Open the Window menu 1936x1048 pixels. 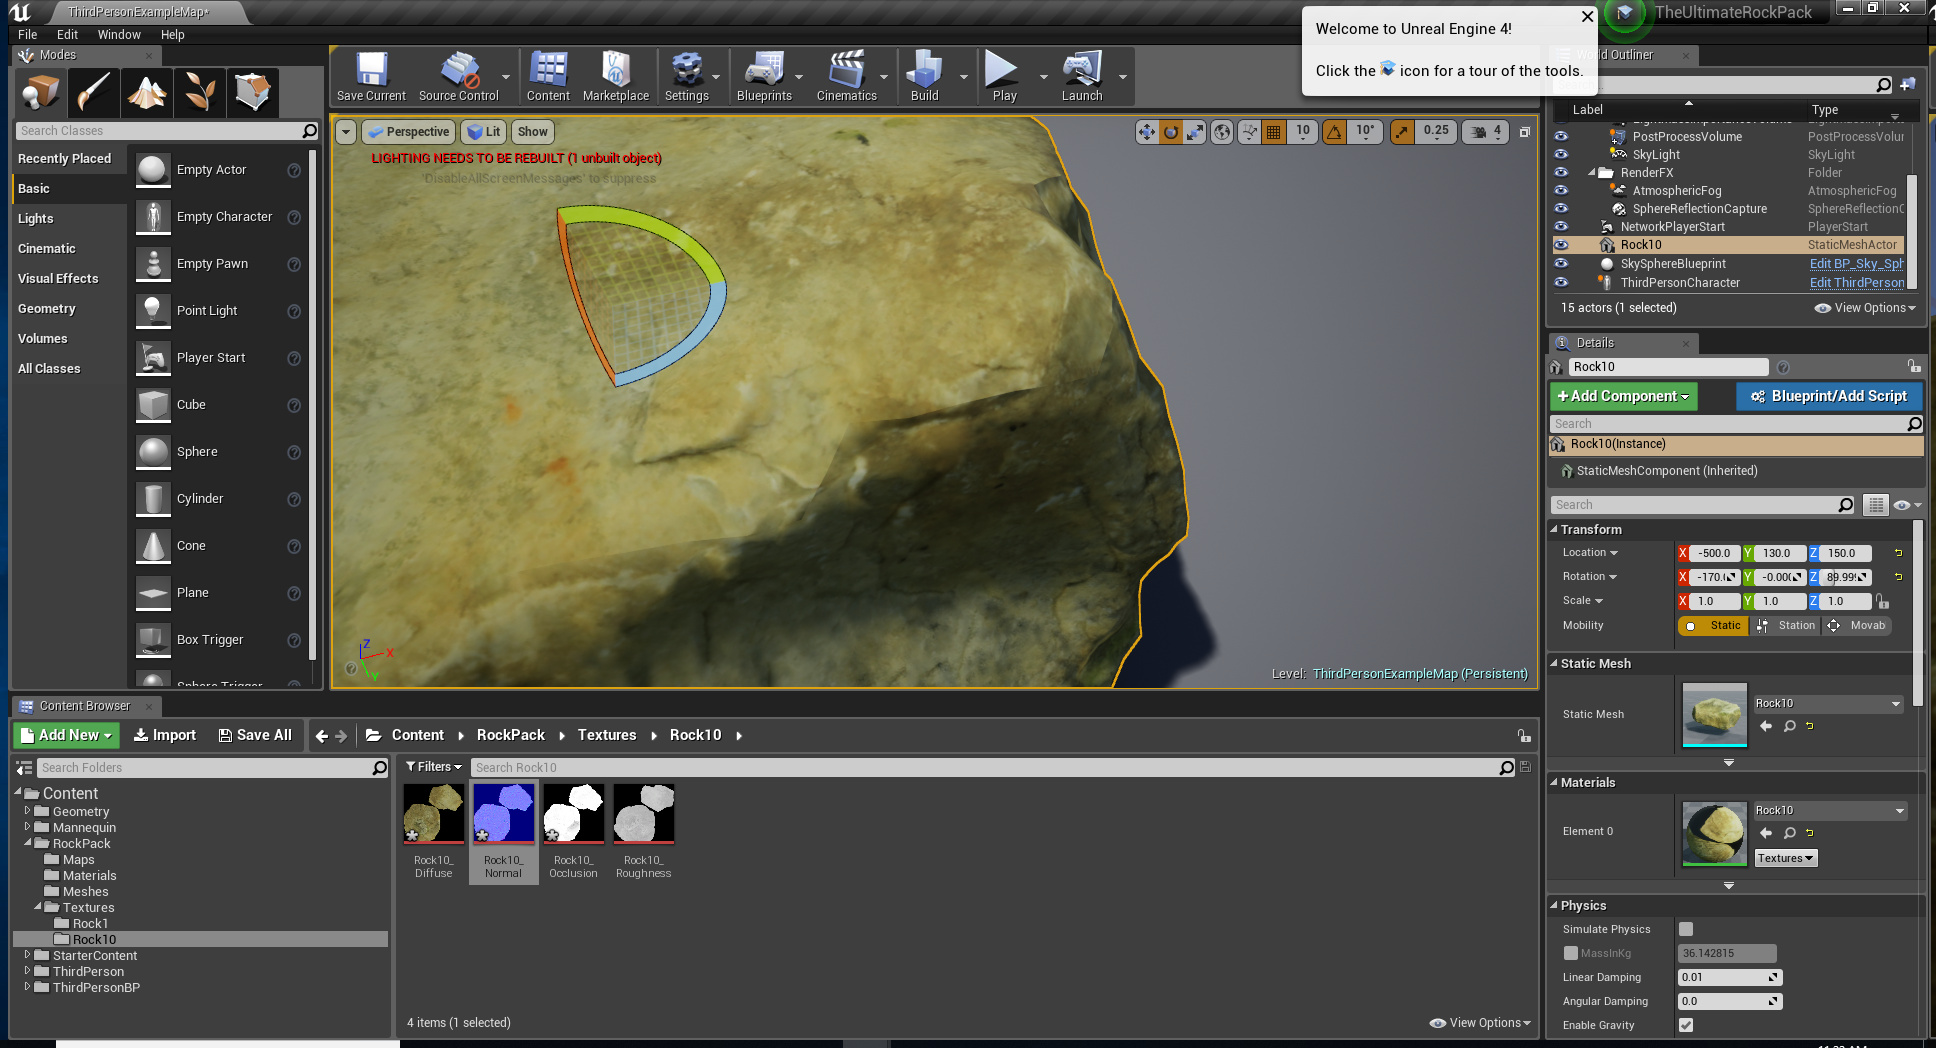click(119, 34)
